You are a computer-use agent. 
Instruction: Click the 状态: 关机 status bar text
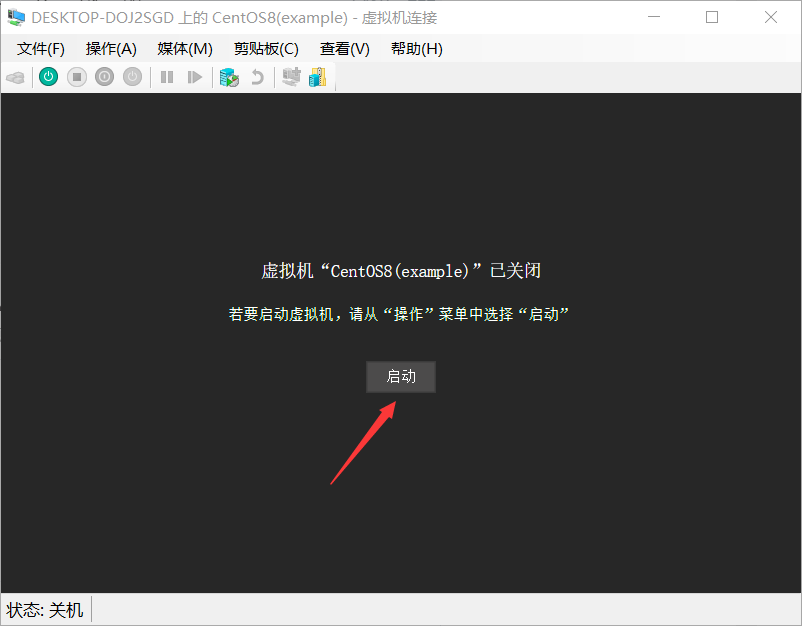[x=44, y=610]
